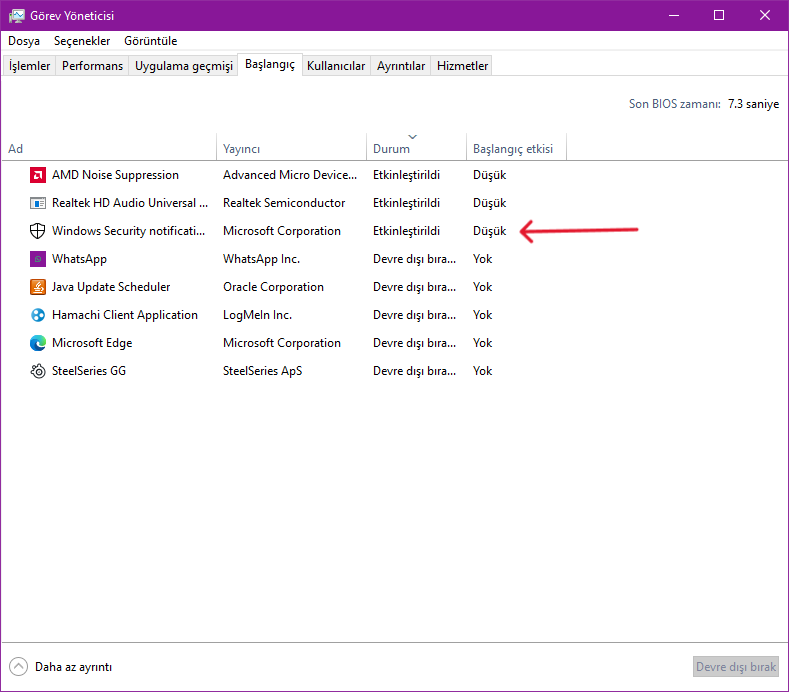
Task: Close the Görev Yöneticisi window
Action: tap(765, 16)
